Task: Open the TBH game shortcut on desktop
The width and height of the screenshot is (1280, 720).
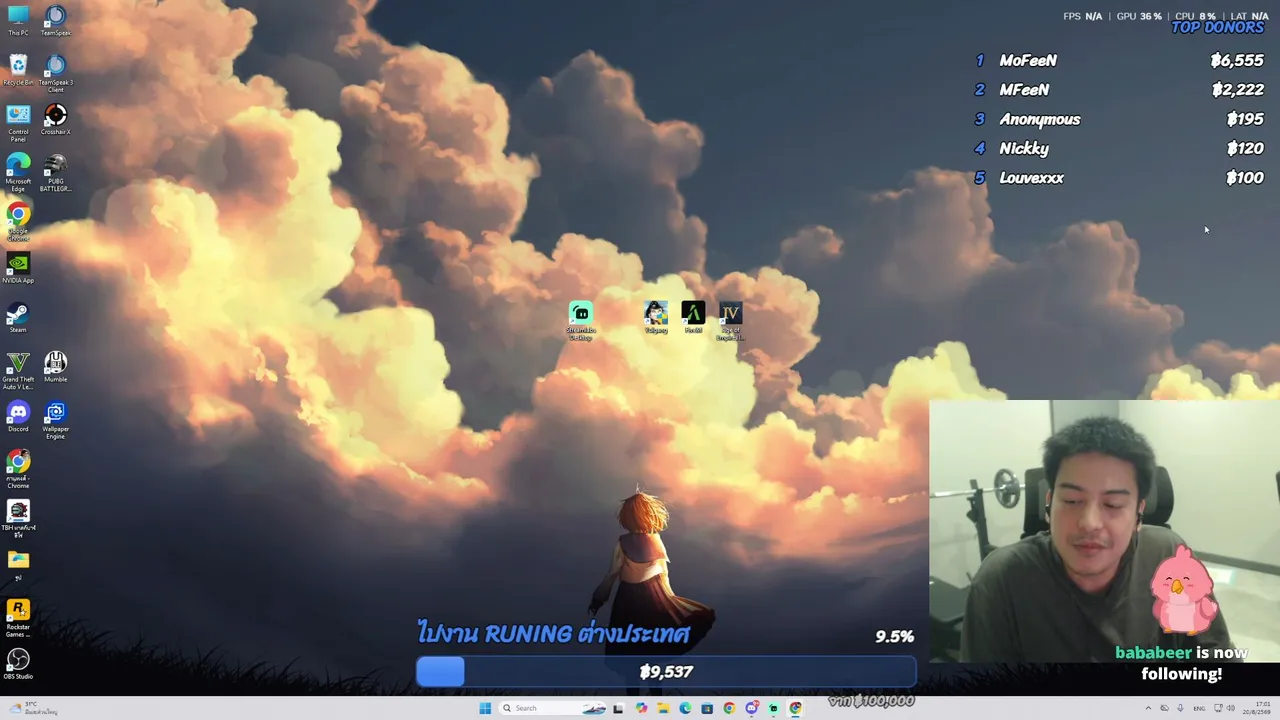Action: [18, 516]
